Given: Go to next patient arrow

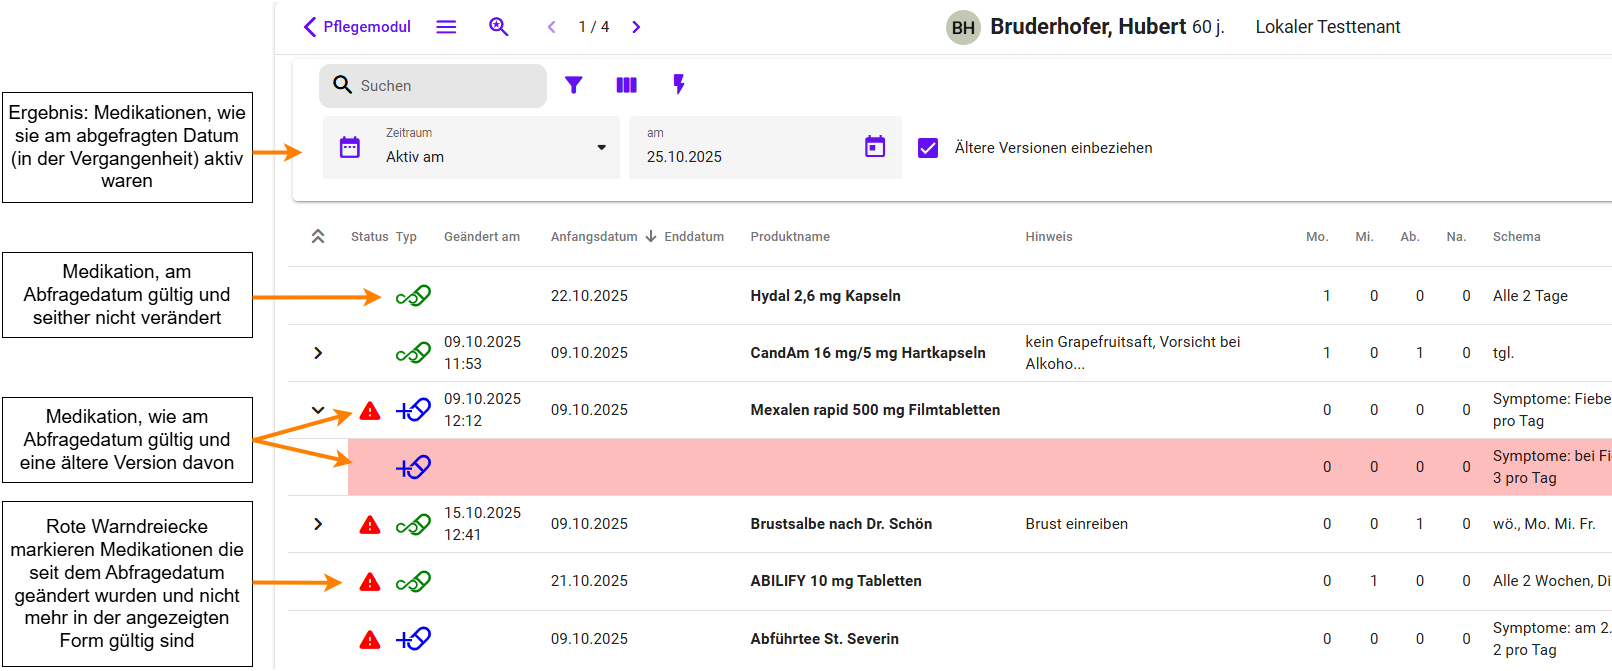Looking at the screenshot, I should [x=636, y=27].
